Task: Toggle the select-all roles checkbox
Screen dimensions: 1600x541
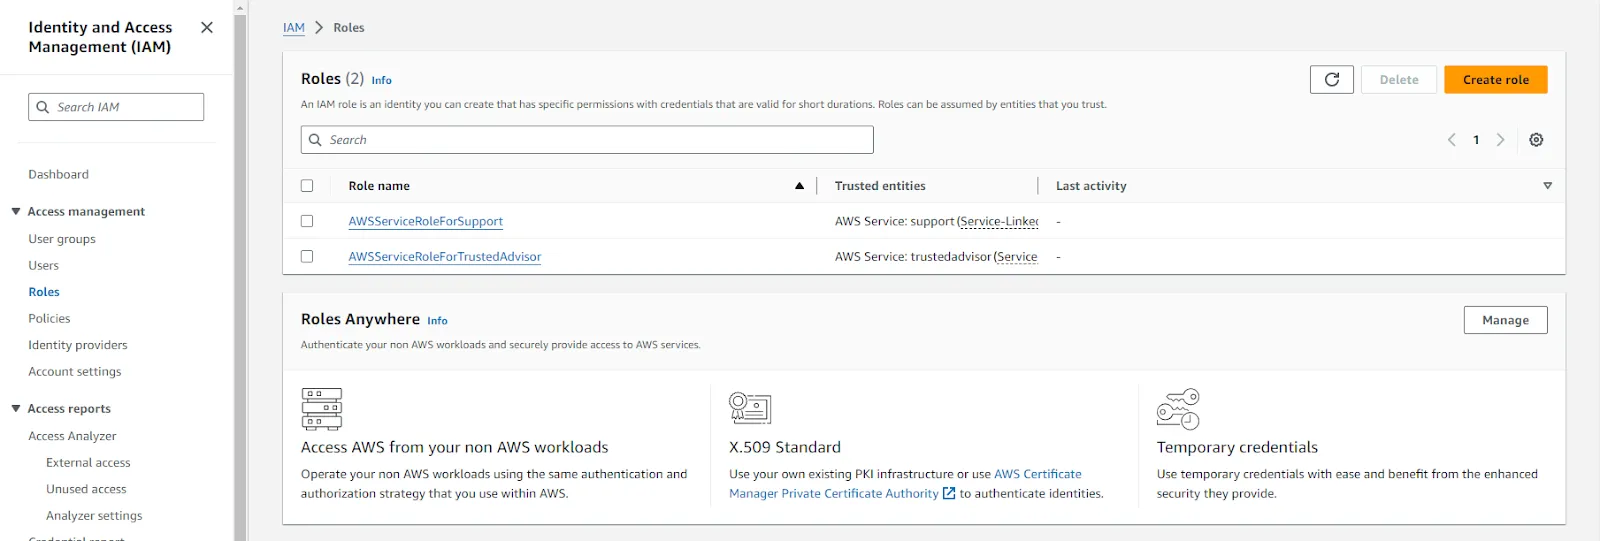Action: tap(307, 186)
